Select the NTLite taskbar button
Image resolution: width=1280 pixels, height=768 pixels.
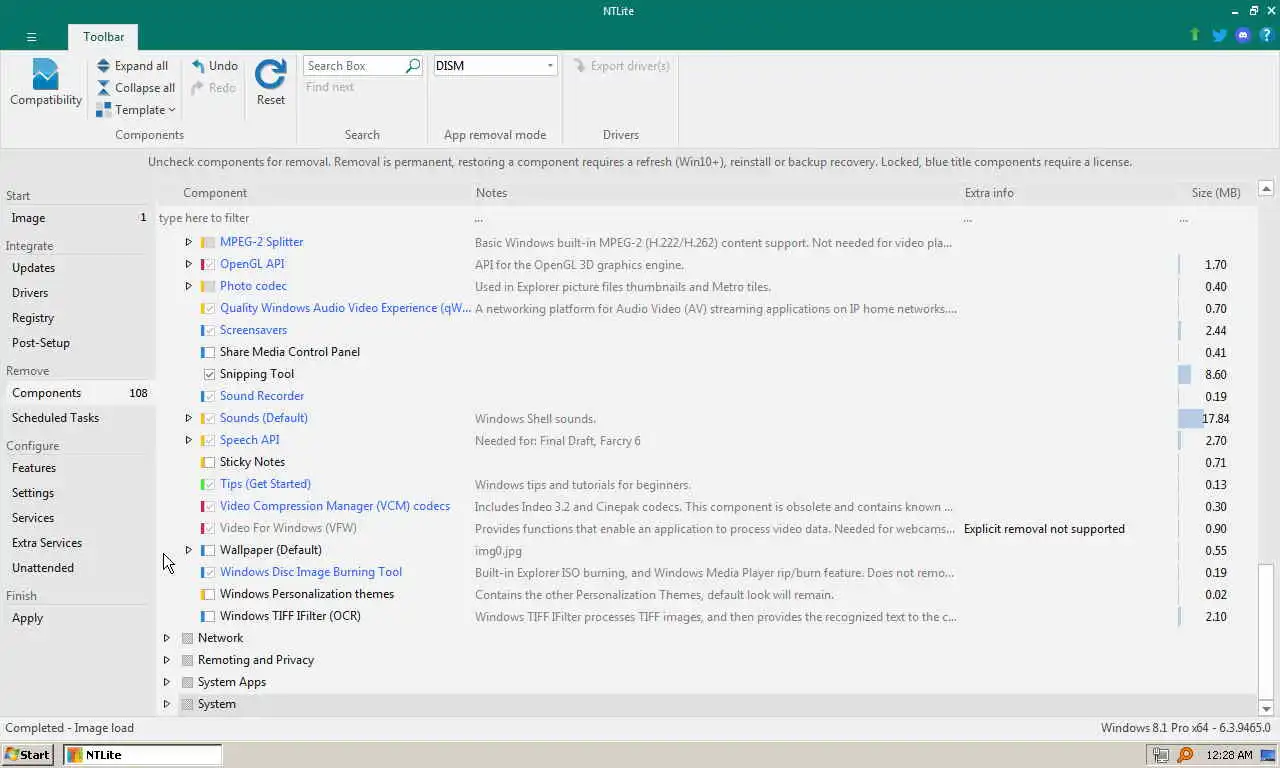[x=143, y=755]
